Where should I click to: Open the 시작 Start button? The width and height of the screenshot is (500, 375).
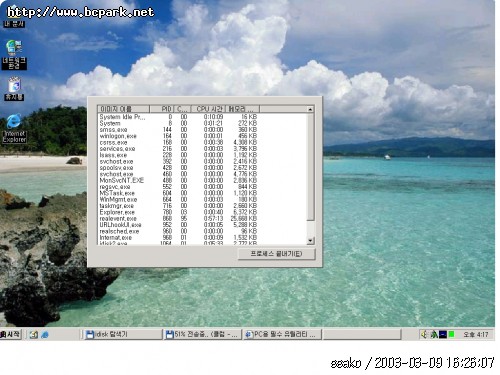click(11, 334)
